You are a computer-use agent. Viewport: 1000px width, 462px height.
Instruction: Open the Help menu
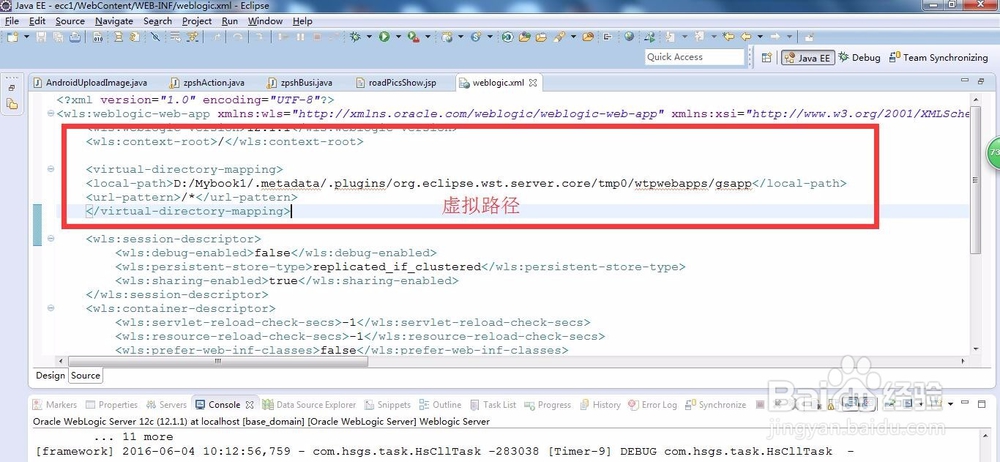point(302,21)
